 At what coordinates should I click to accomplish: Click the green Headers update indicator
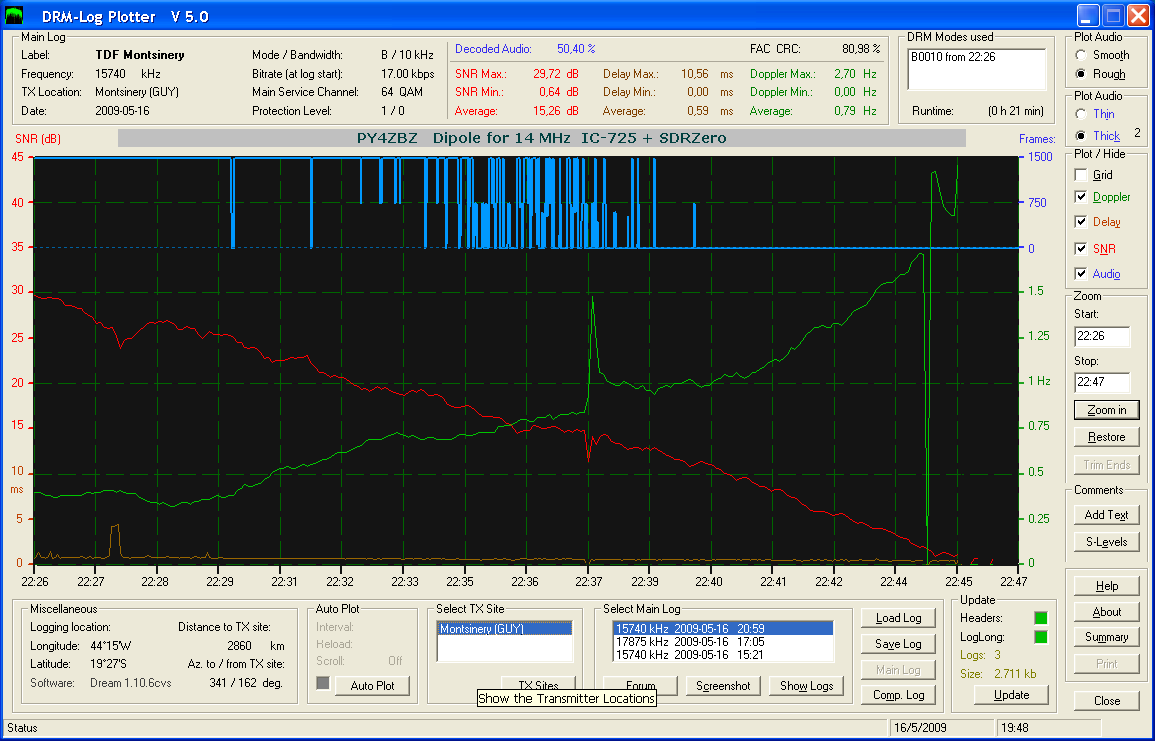pyautogui.click(x=1041, y=618)
